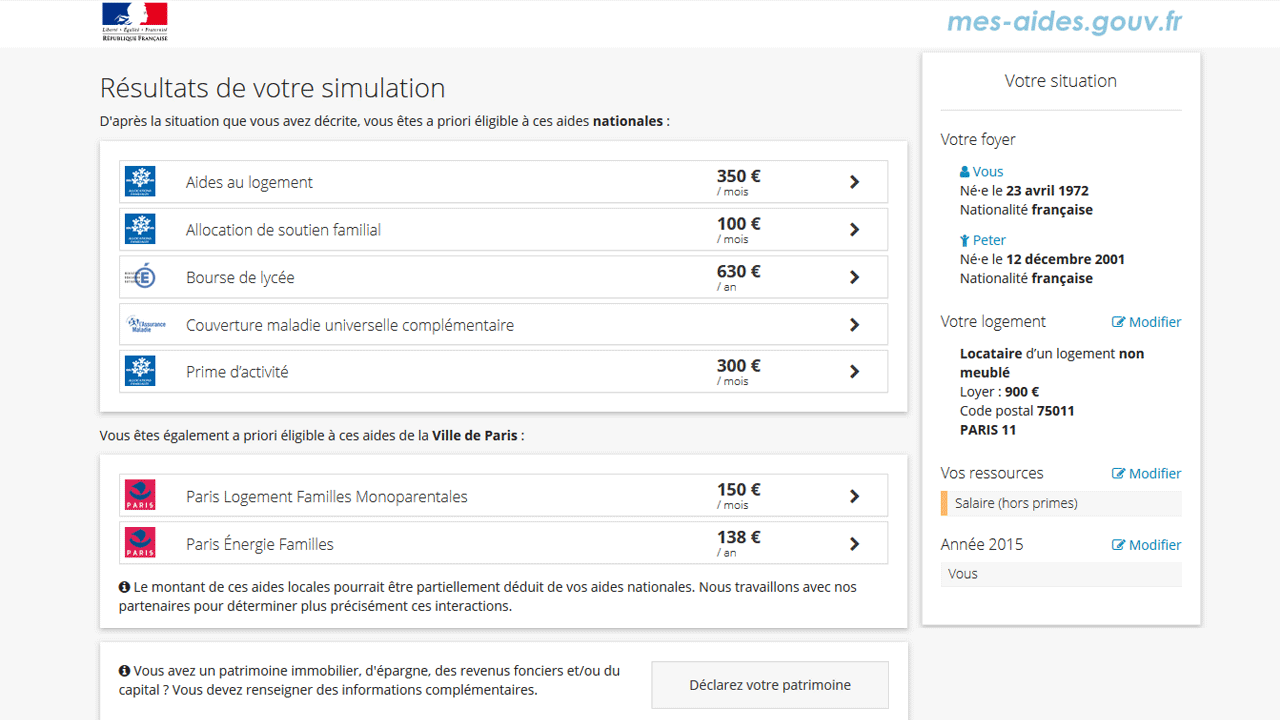1280x720 pixels.
Task: Click the 100 € monthly amount
Action: click(x=739, y=224)
